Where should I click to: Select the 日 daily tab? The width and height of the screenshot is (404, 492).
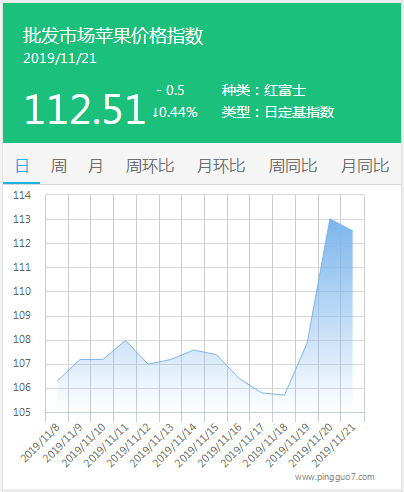click(22, 166)
